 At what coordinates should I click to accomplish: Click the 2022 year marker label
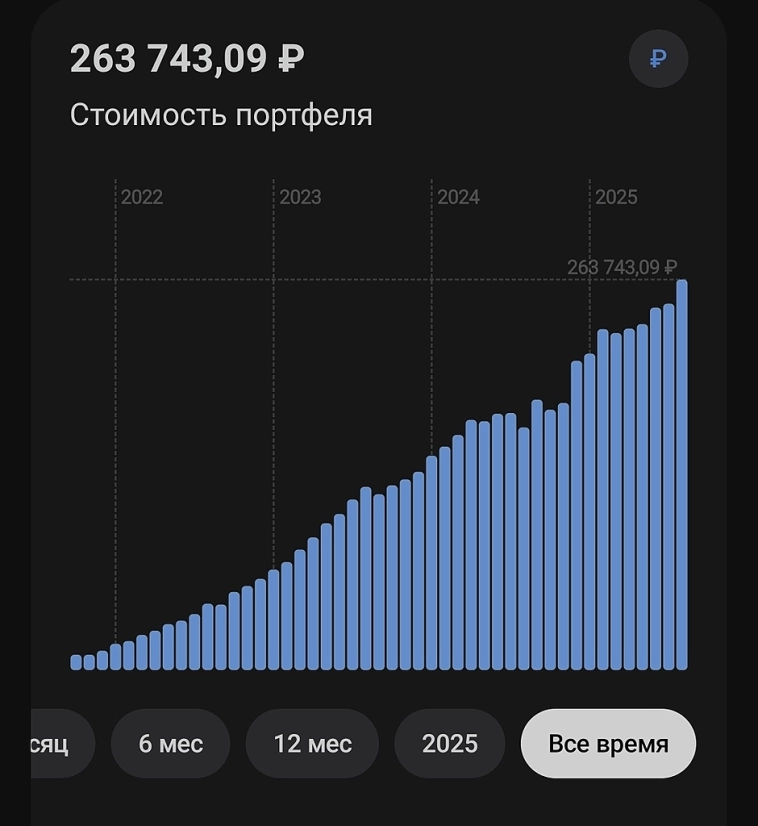coord(141,197)
